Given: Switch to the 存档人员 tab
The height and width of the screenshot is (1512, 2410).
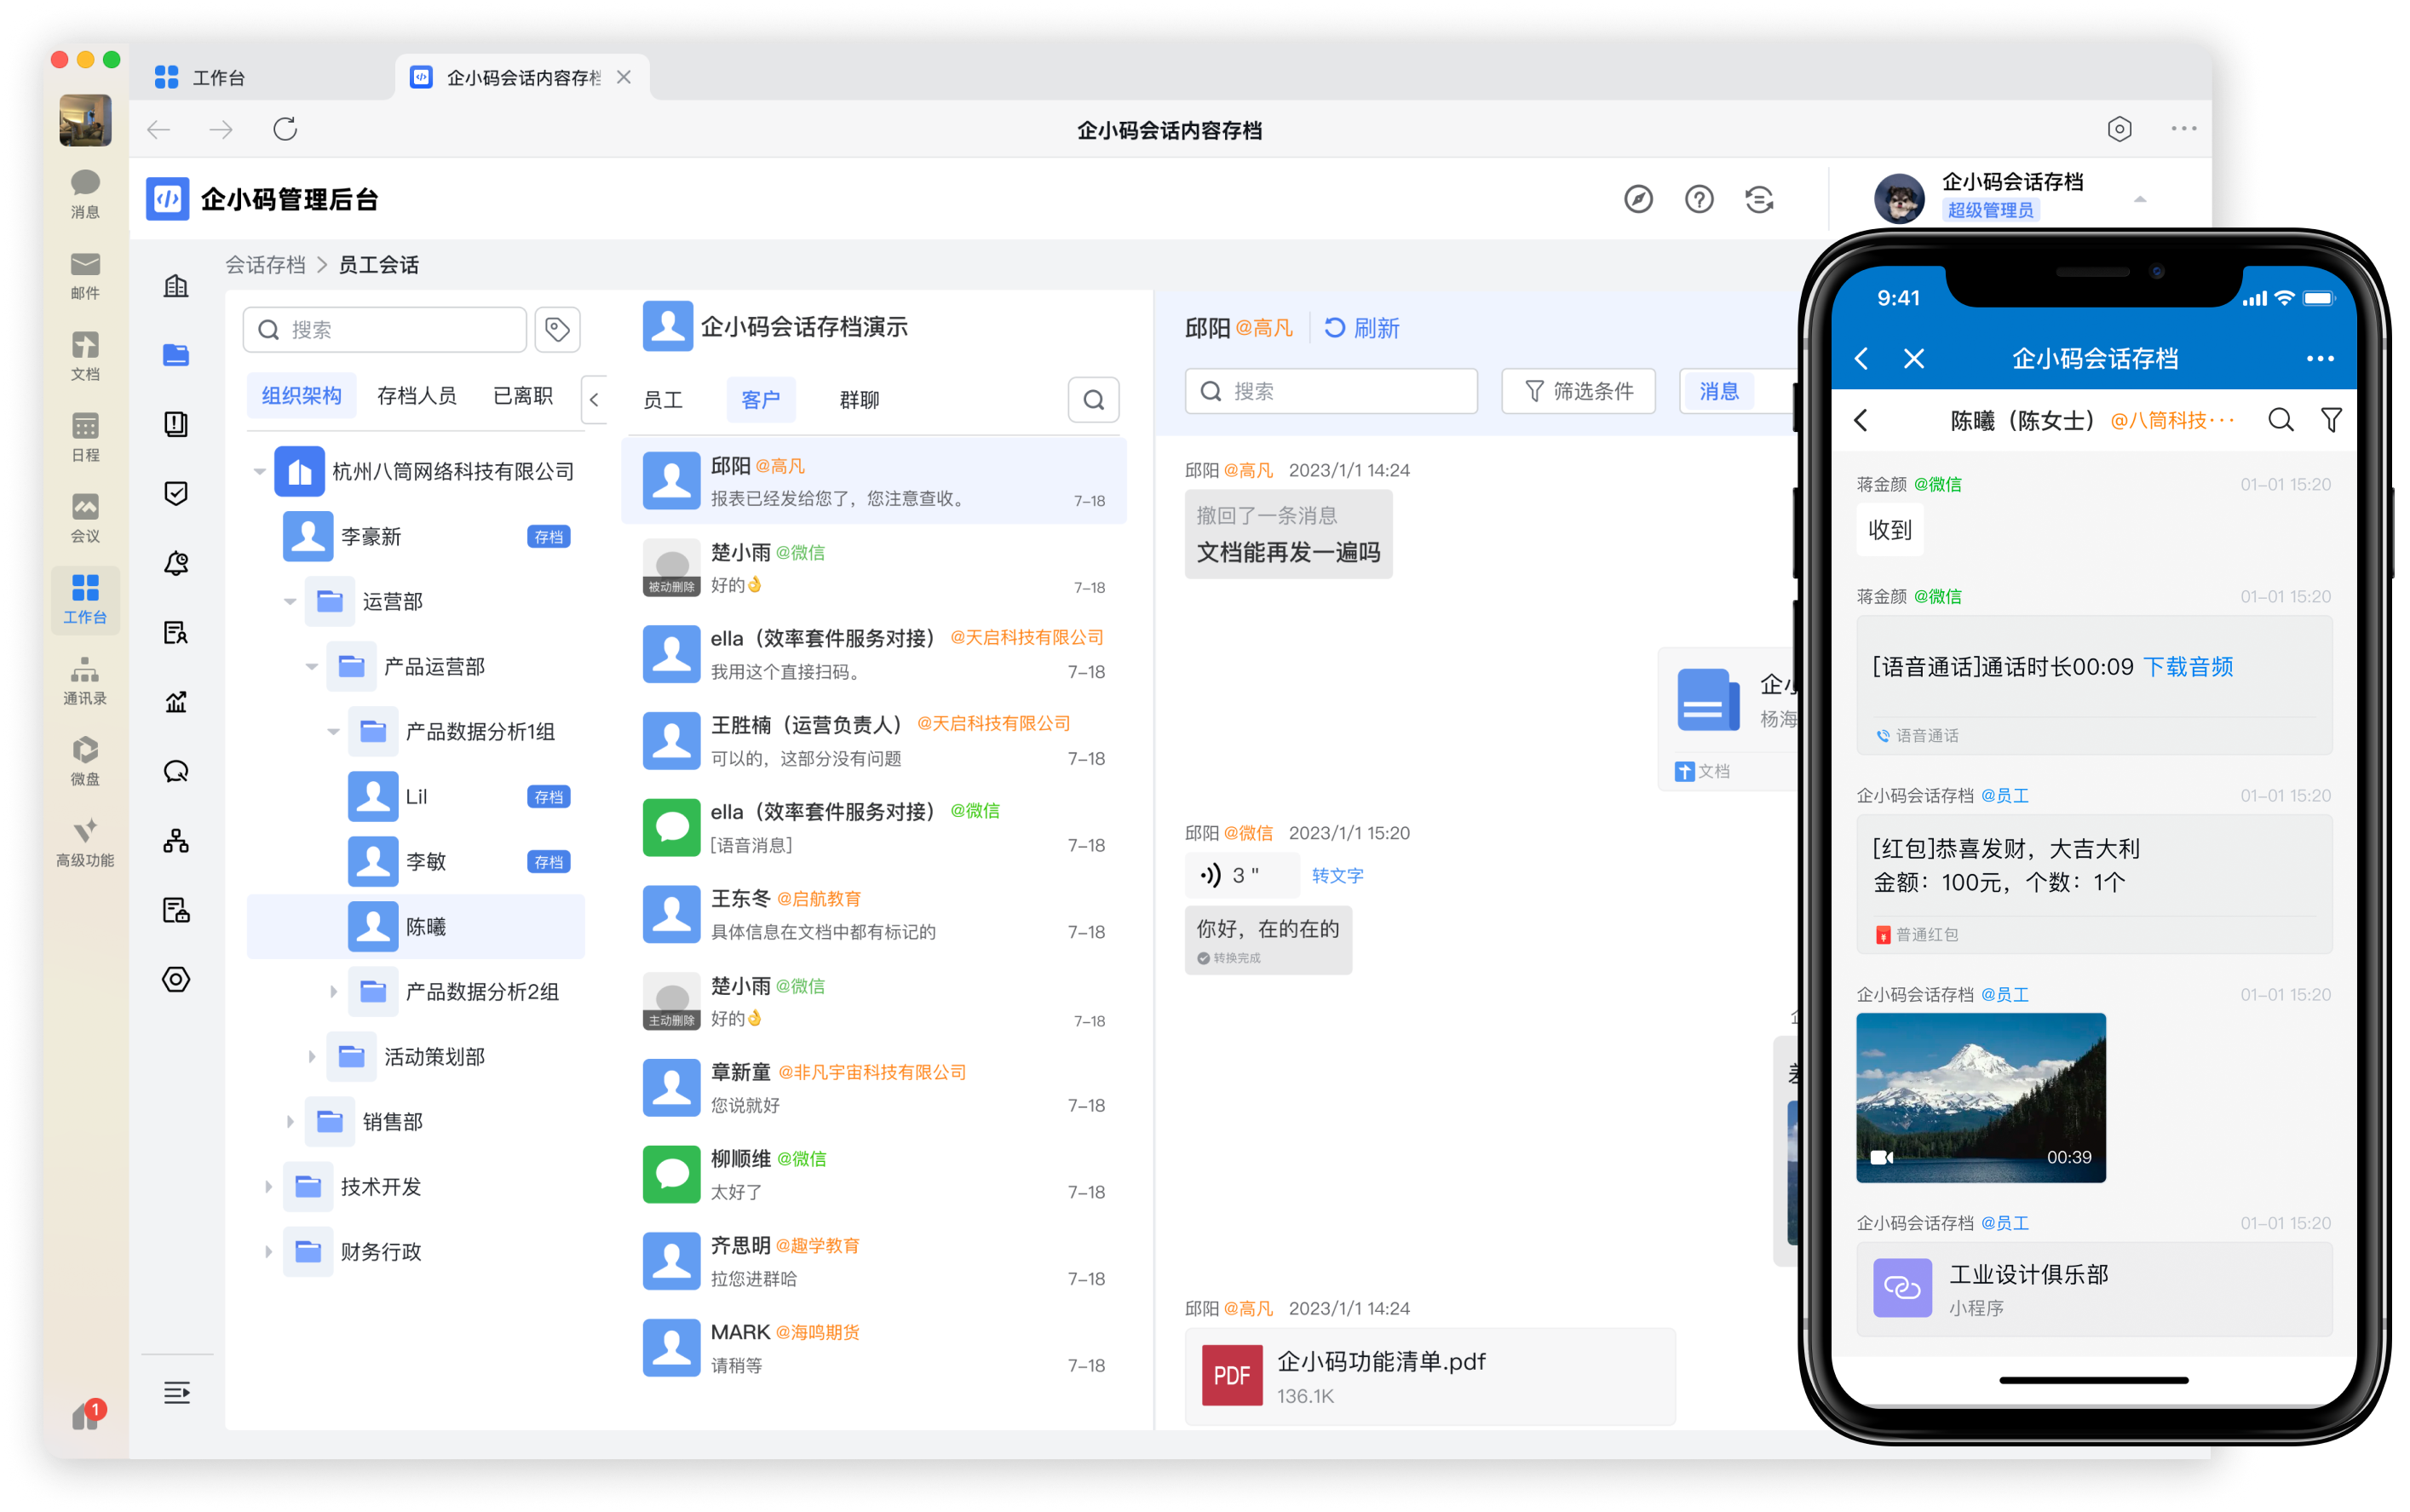Looking at the screenshot, I should (416, 396).
